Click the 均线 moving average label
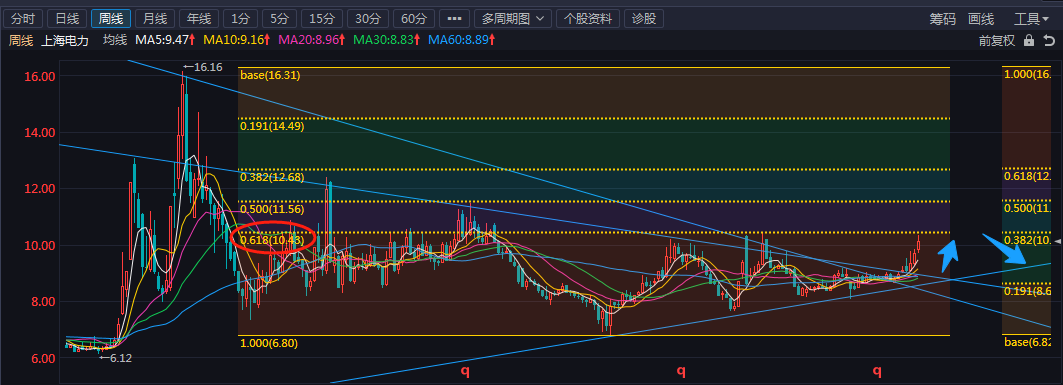 pyautogui.click(x=115, y=40)
